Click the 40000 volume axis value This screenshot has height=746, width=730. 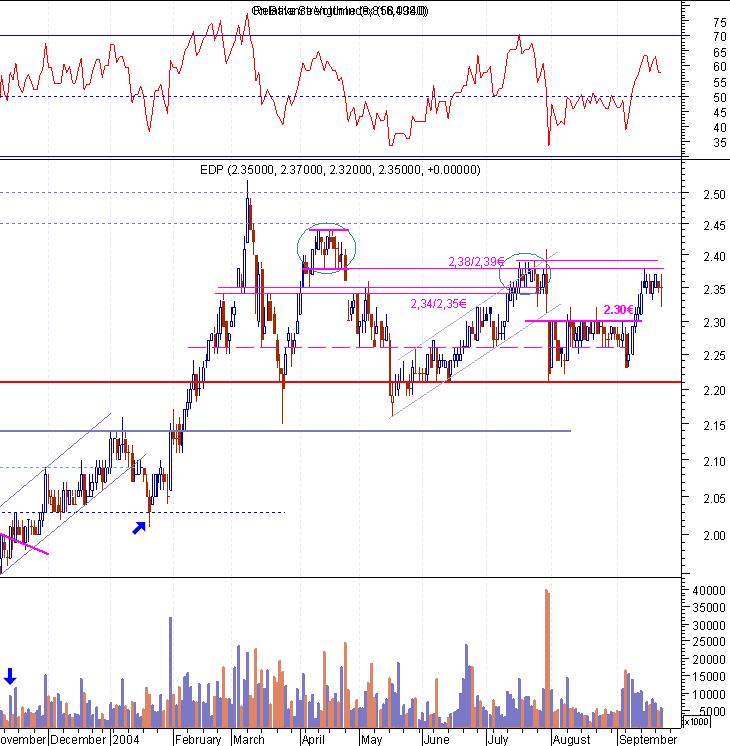pyautogui.click(x=709, y=590)
